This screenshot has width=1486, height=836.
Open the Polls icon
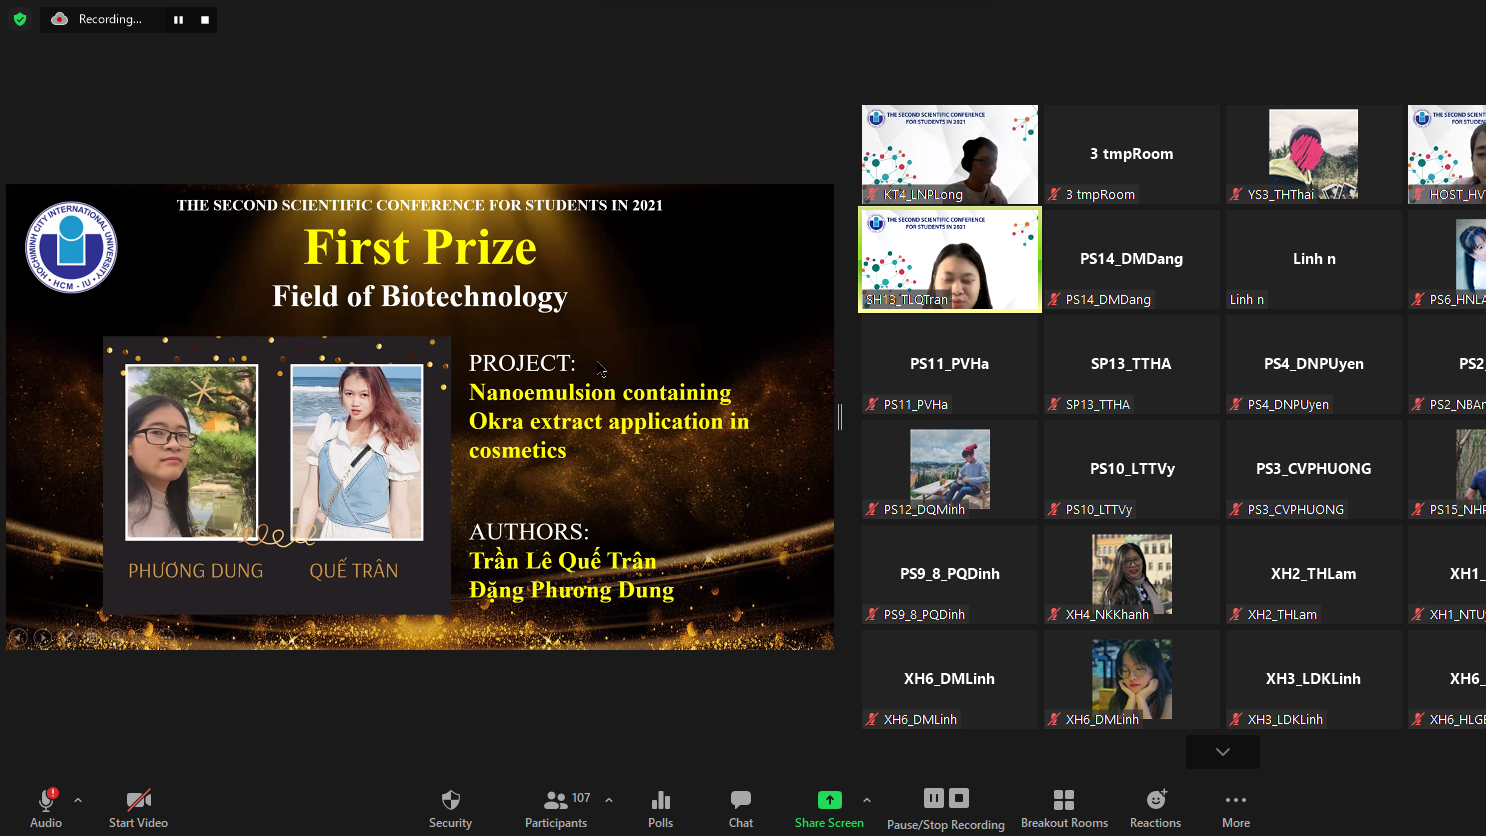(x=660, y=808)
